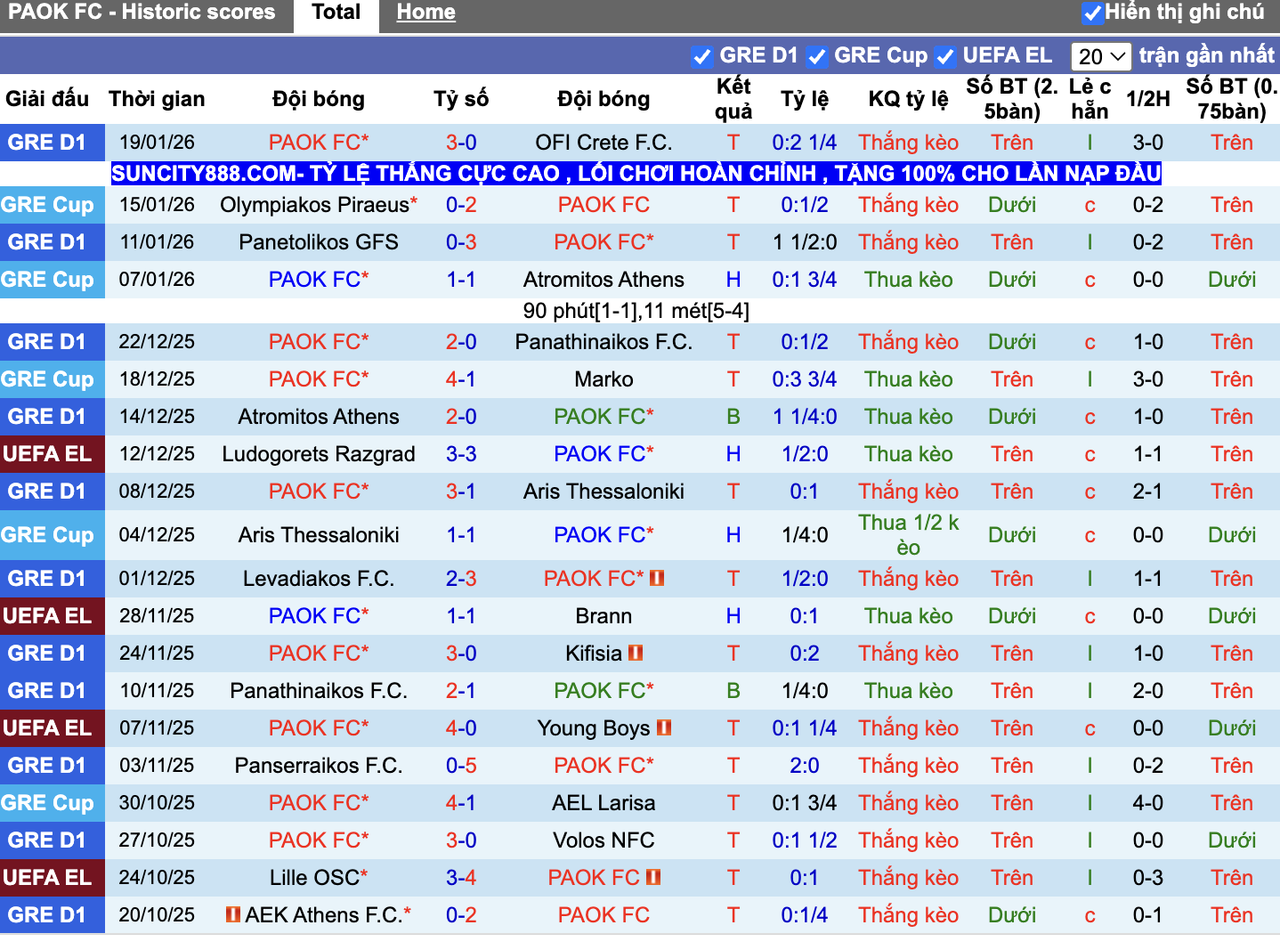Screen dimensions: 1280x935
Task: Open Olympiakos Piraeus team link
Action: [315, 205]
